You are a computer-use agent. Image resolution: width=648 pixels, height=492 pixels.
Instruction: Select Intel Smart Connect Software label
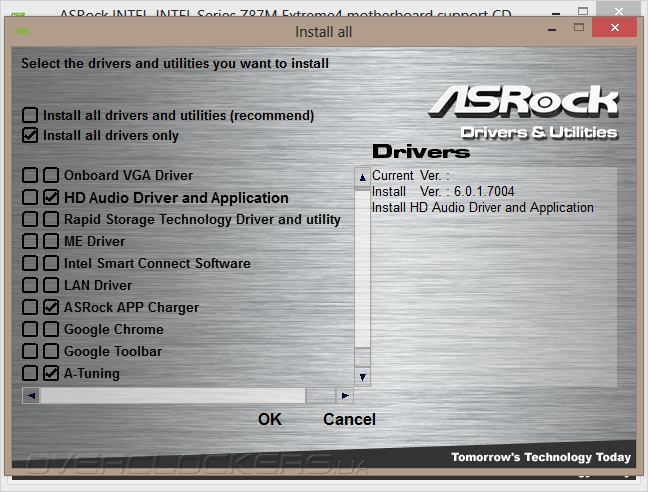click(157, 263)
